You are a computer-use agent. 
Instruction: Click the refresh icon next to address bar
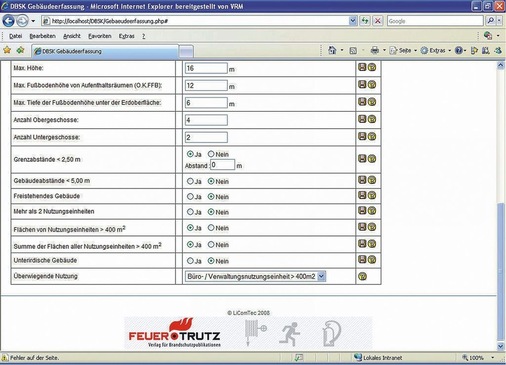click(365, 21)
